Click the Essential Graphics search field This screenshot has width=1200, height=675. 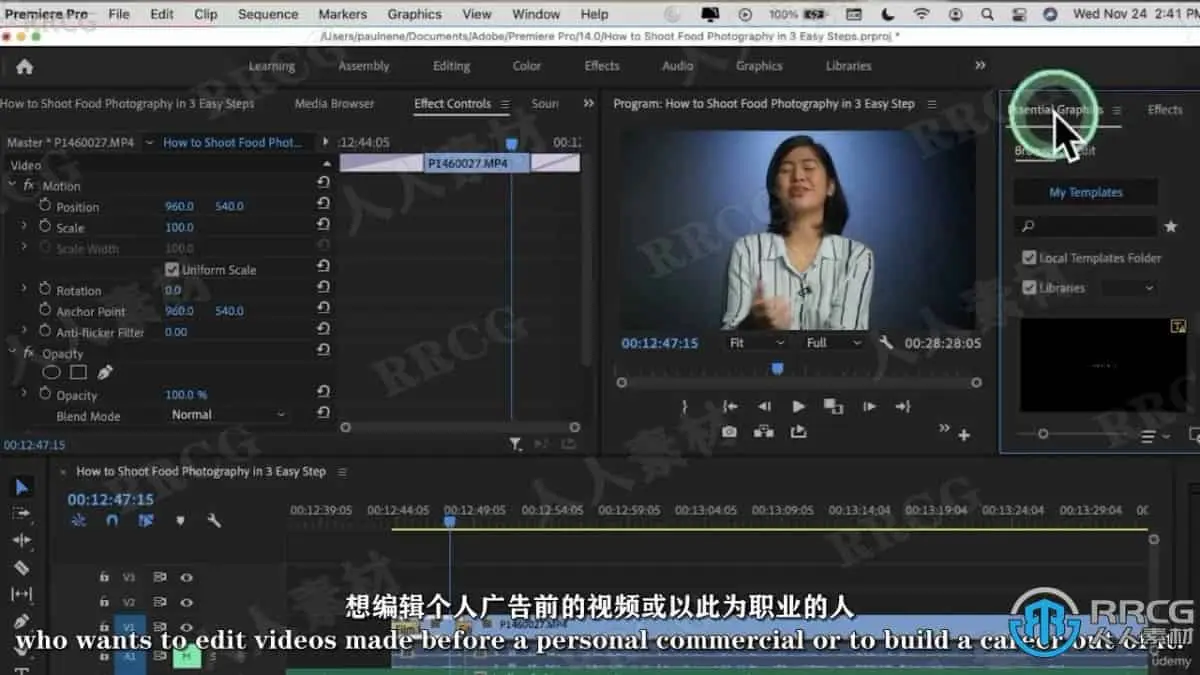[x=1085, y=227]
